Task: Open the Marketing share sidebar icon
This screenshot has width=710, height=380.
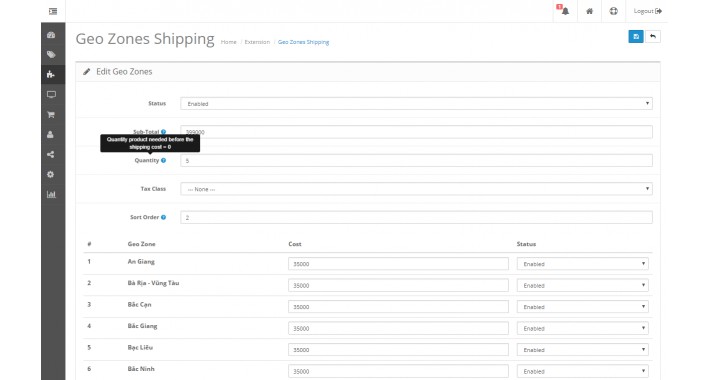Action: (x=51, y=154)
